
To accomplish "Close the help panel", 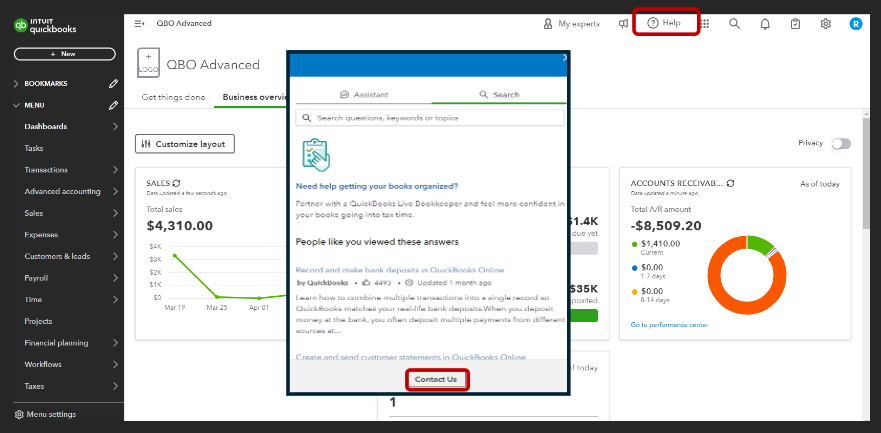I will point(565,57).
